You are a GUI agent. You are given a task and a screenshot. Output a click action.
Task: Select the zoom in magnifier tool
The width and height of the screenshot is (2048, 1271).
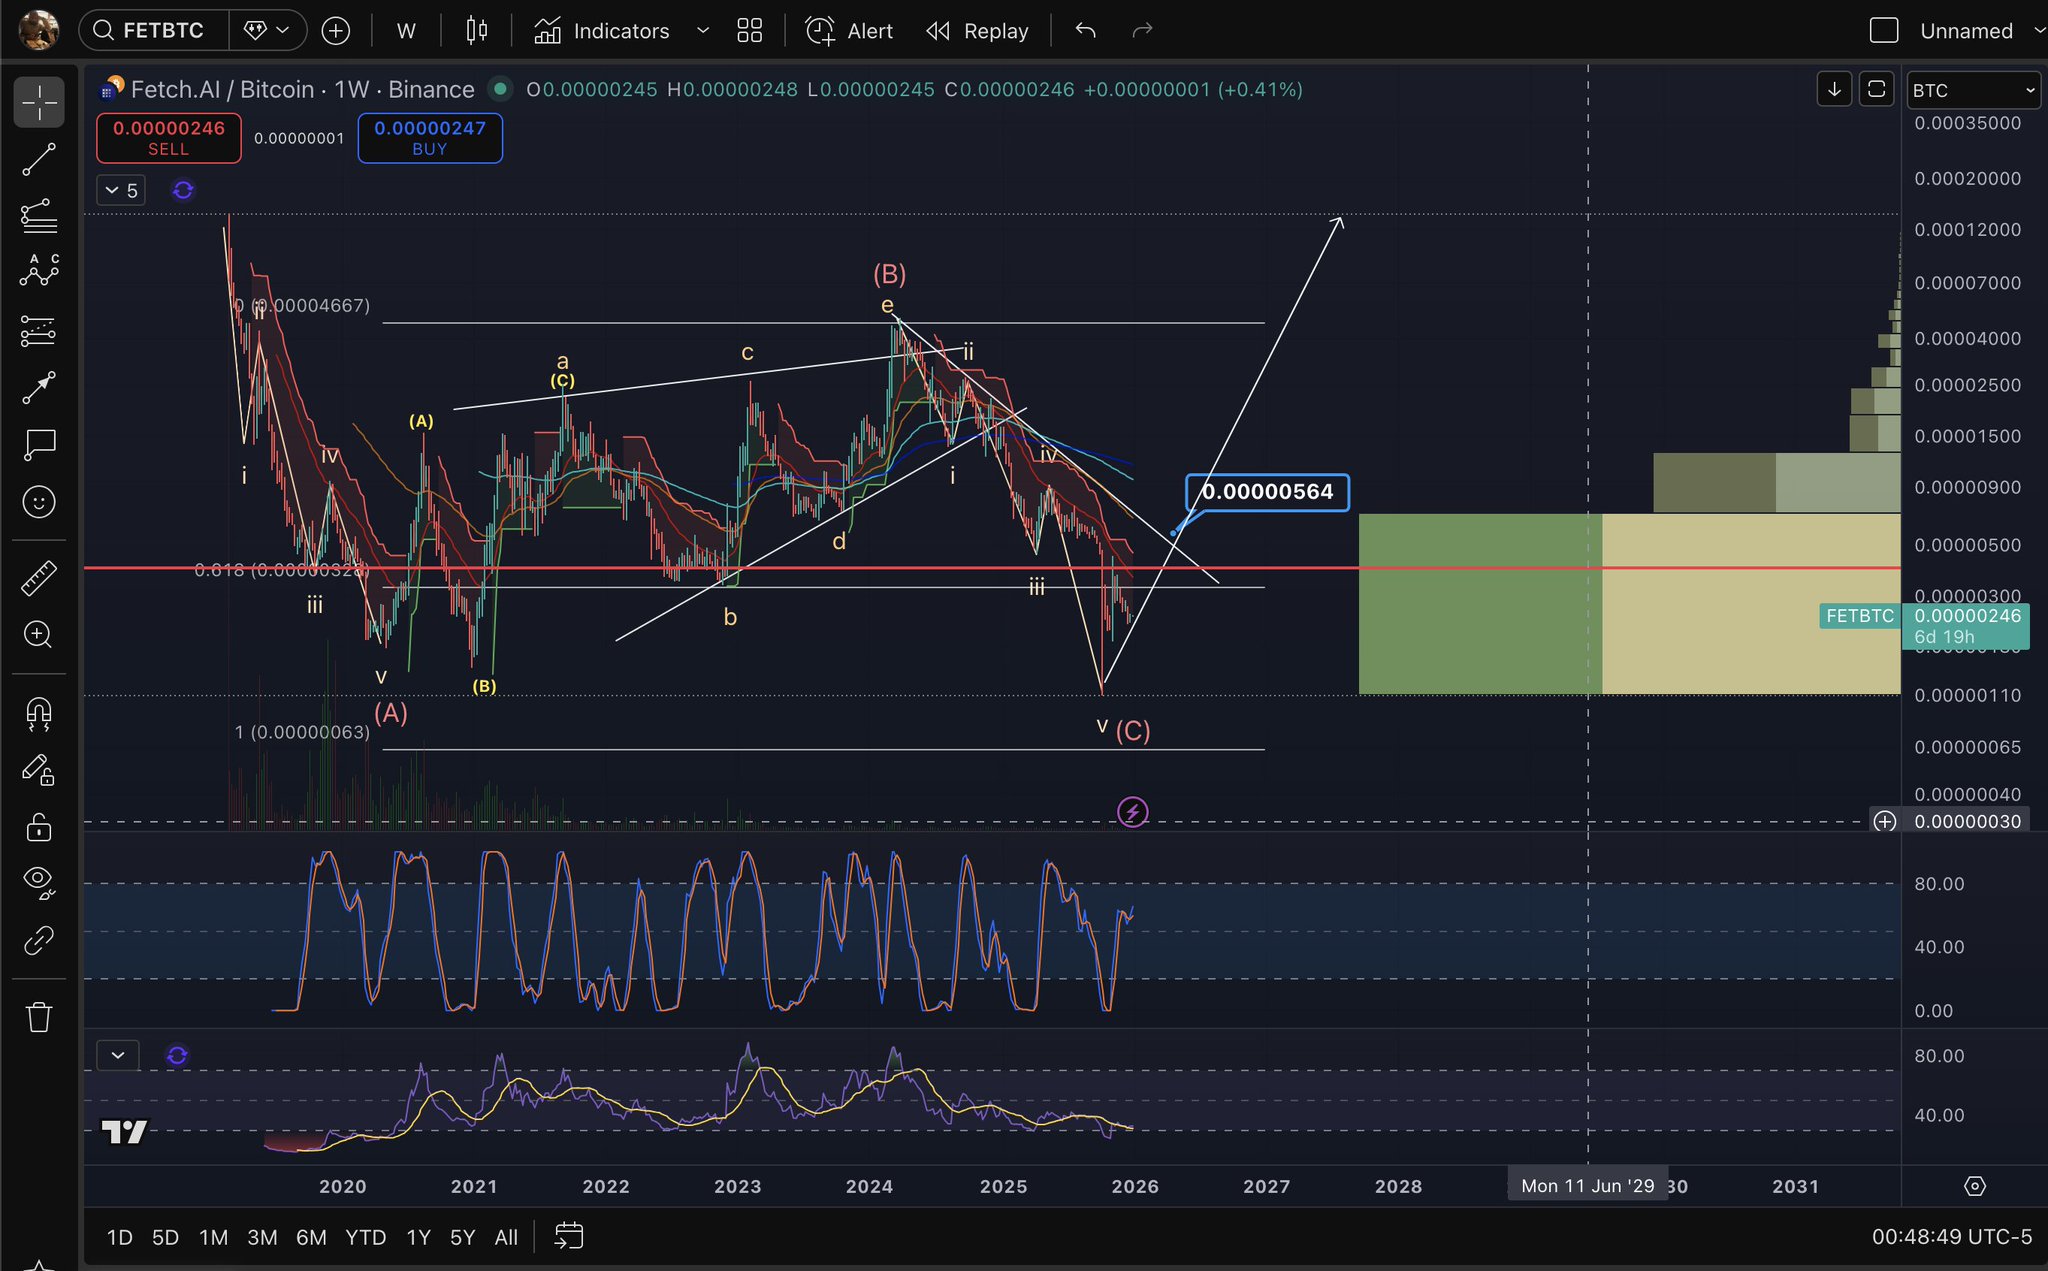[39, 635]
